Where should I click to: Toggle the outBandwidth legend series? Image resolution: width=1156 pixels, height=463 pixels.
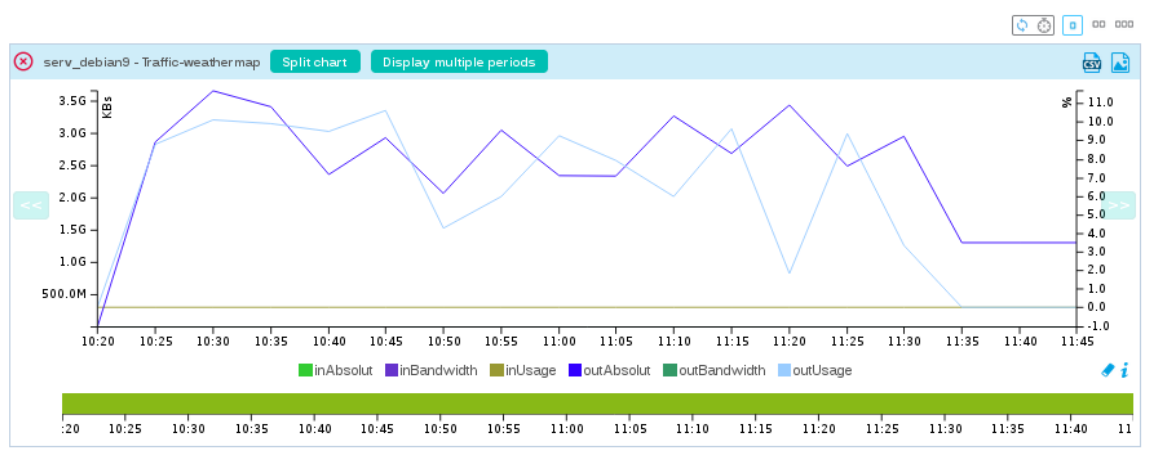(x=713, y=370)
